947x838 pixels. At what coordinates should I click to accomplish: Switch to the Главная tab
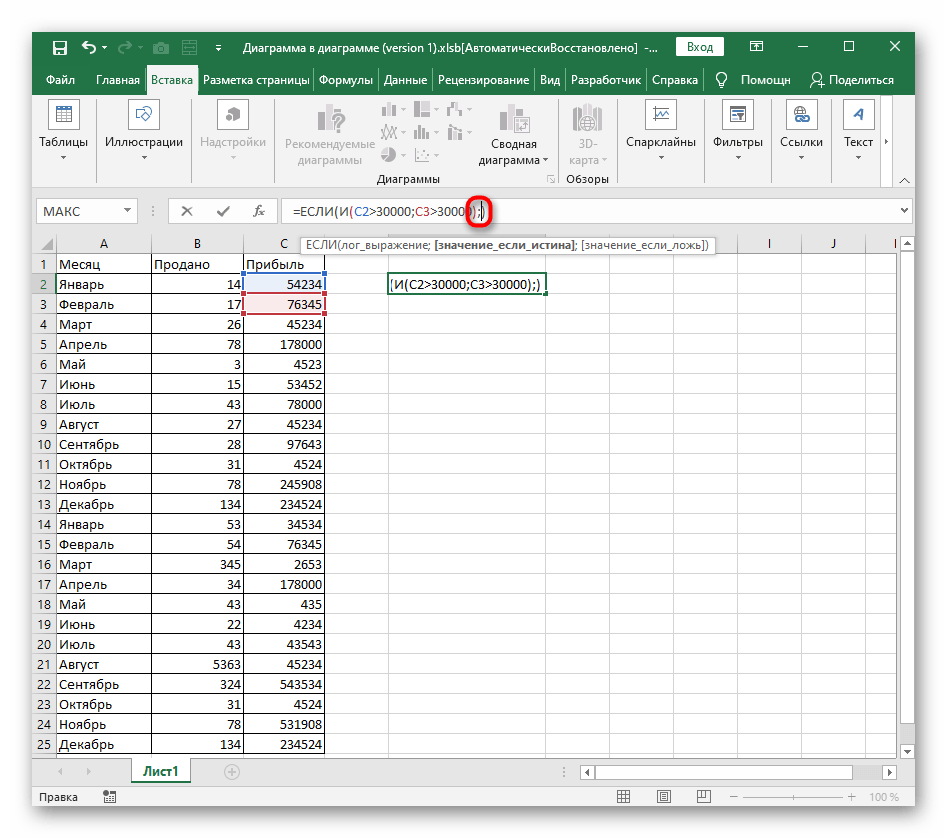[118, 80]
